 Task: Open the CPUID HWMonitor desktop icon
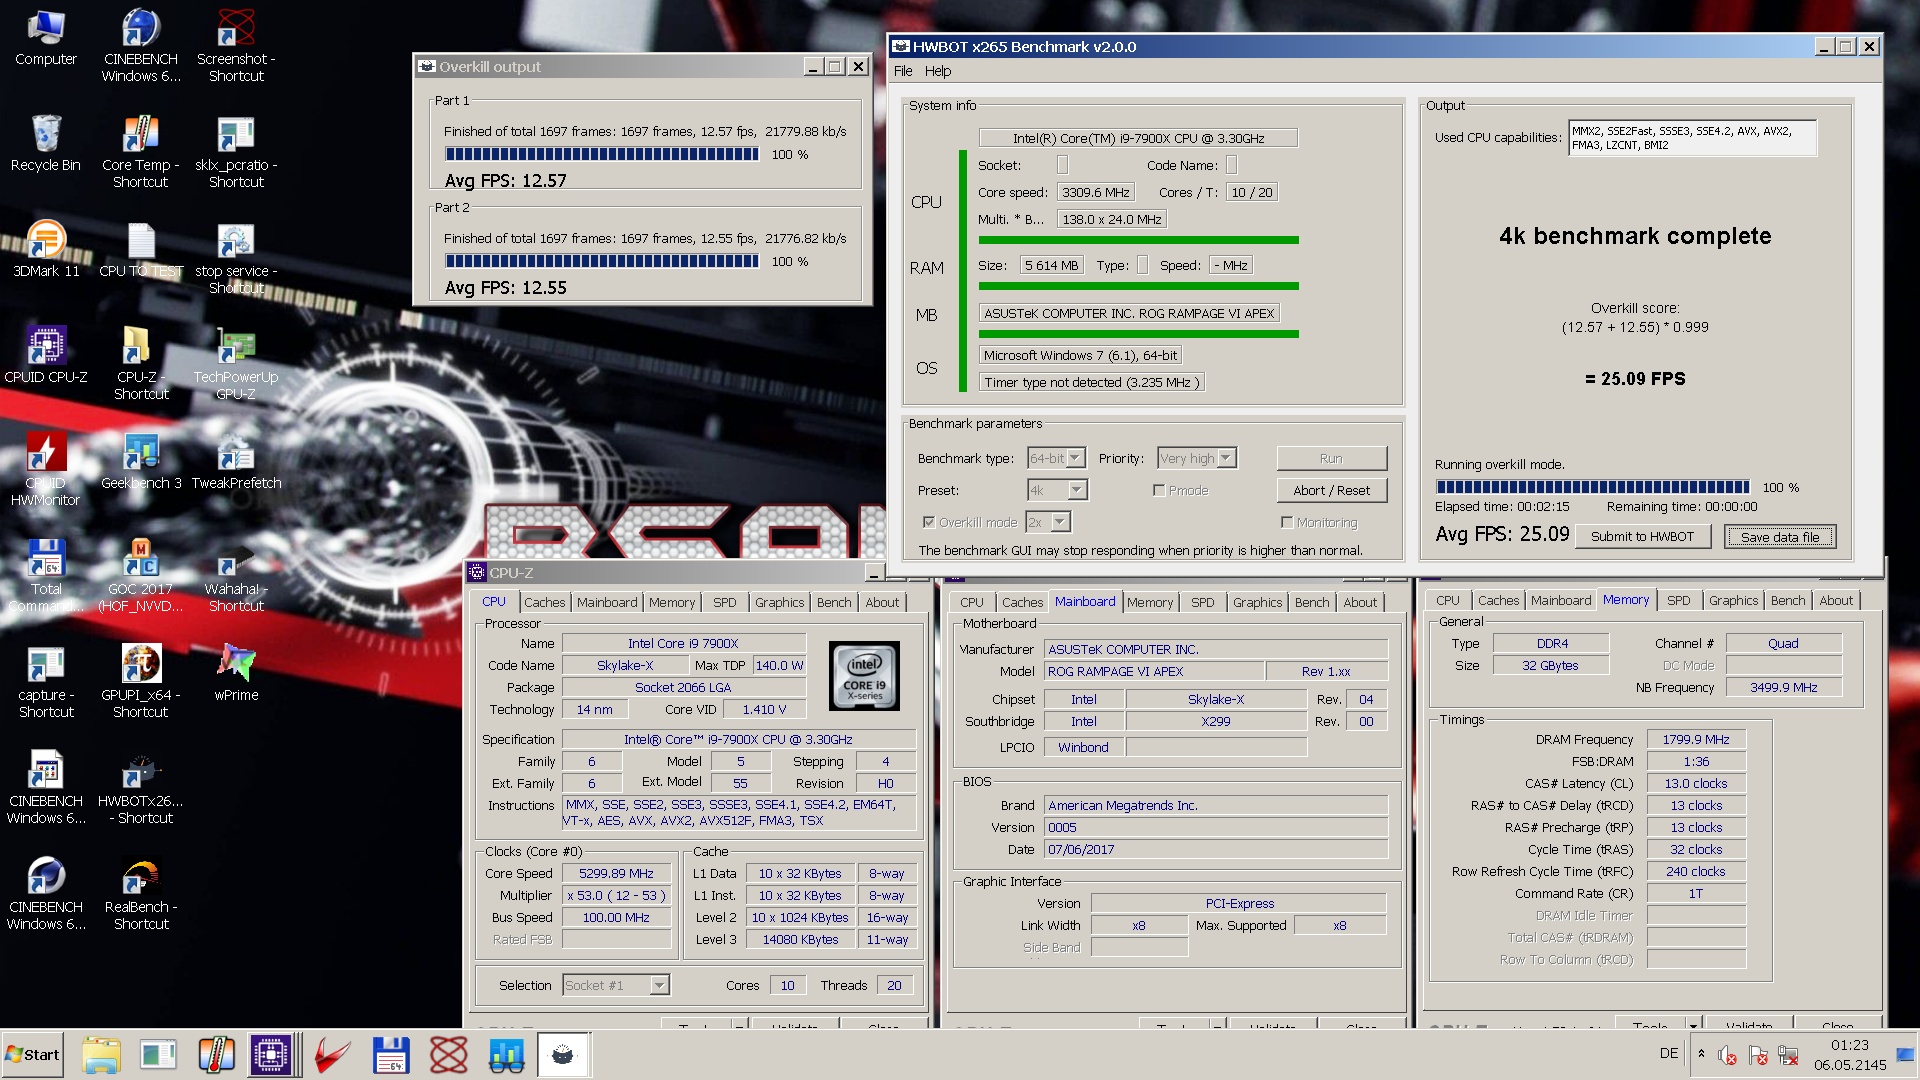tap(46, 470)
